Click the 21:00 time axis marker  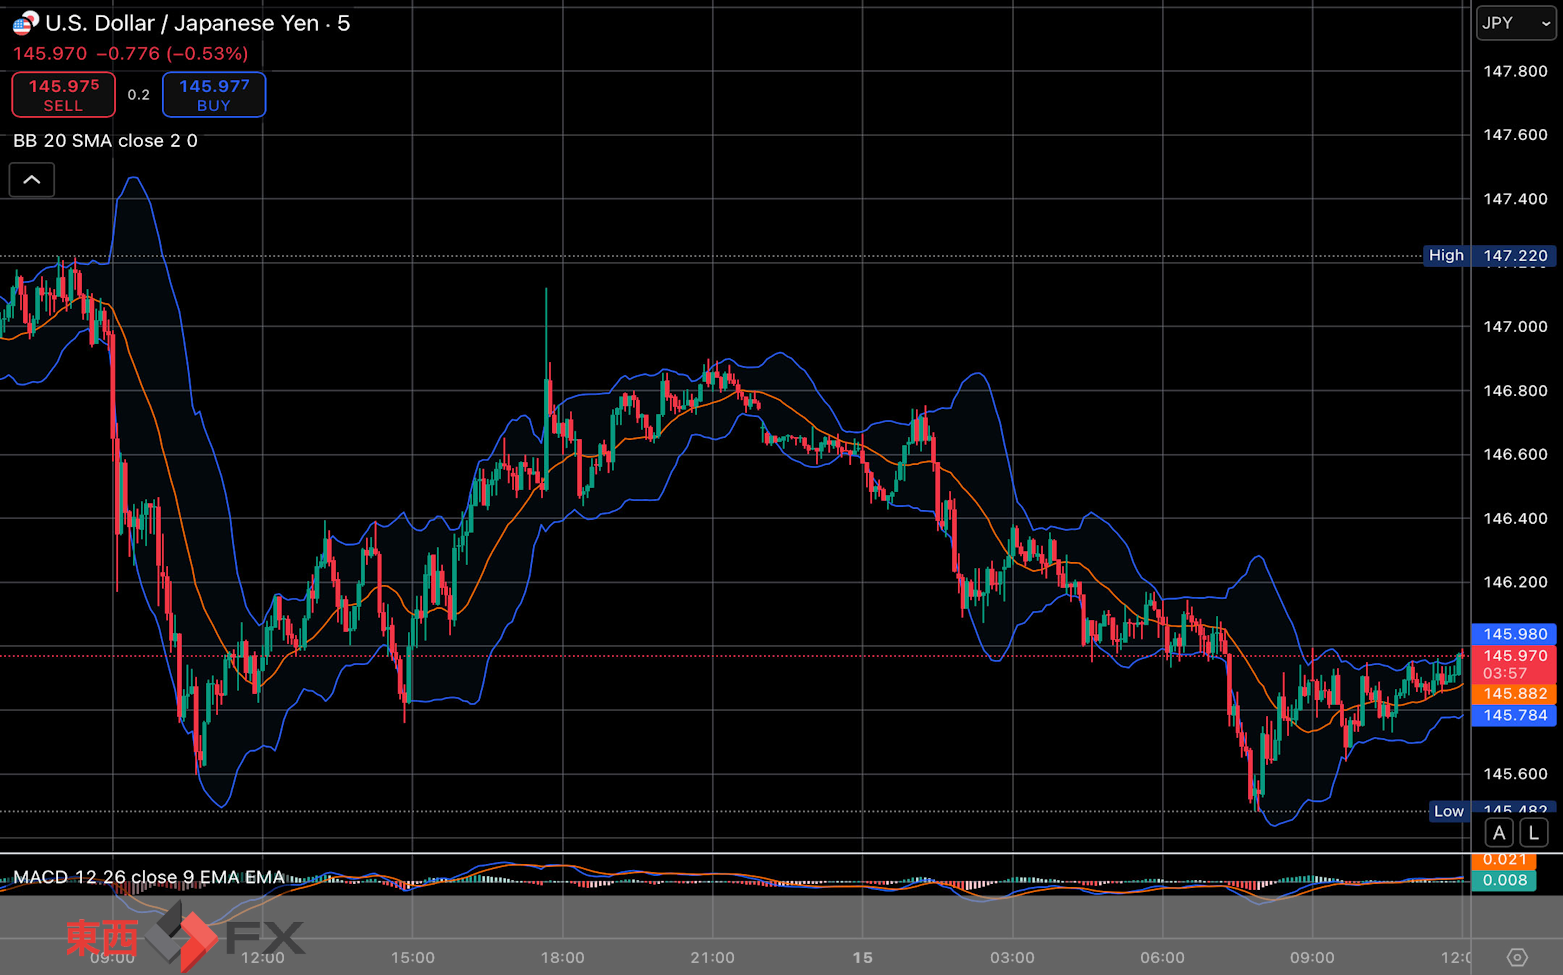pyautogui.click(x=712, y=957)
